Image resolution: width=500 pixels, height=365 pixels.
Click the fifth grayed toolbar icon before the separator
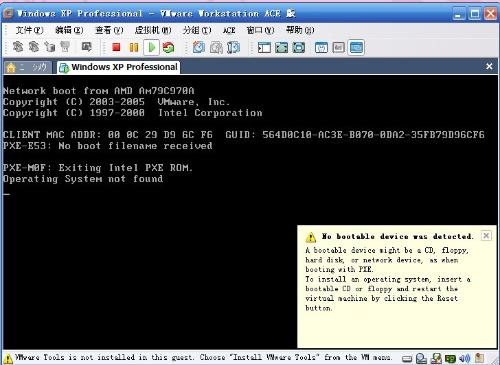point(87,47)
